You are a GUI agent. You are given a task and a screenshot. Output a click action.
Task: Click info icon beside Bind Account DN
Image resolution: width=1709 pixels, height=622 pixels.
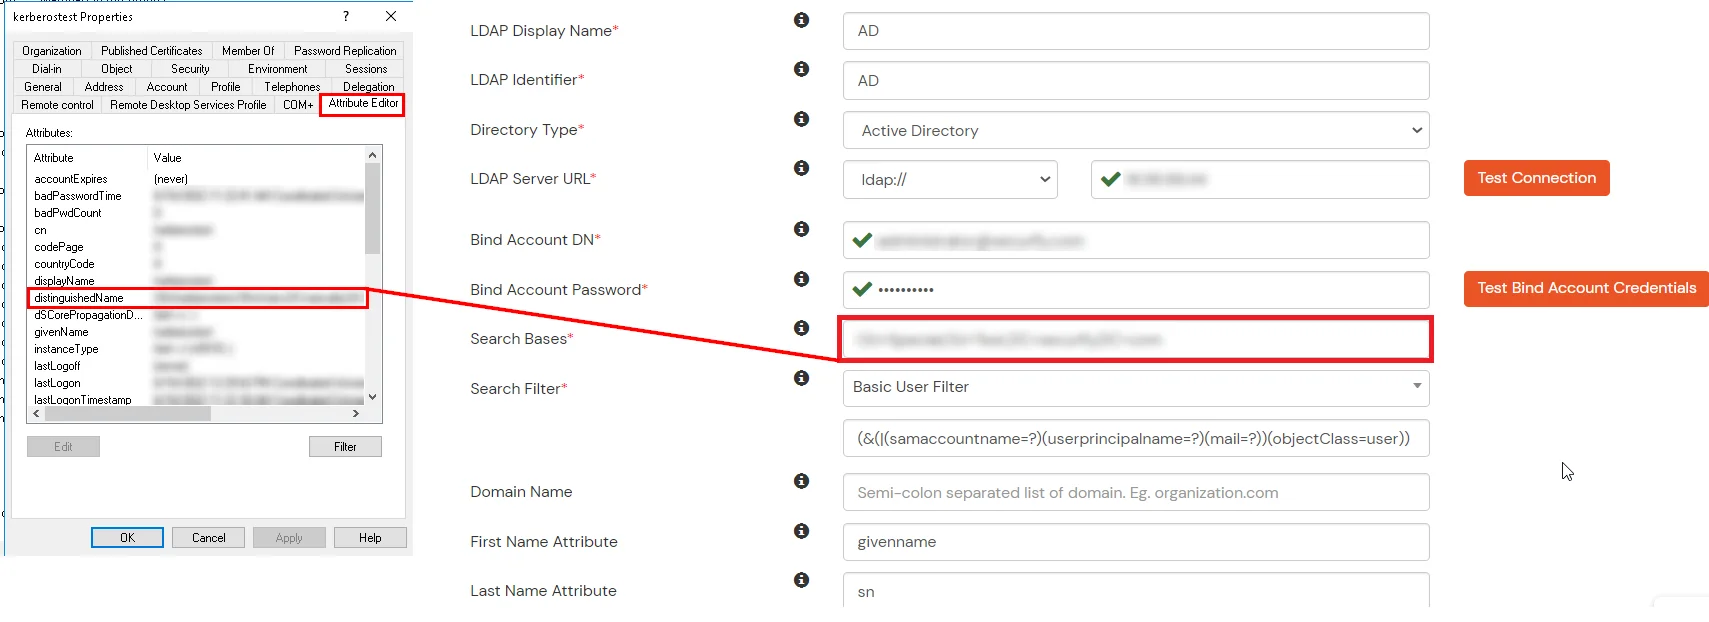pos(801,229)
